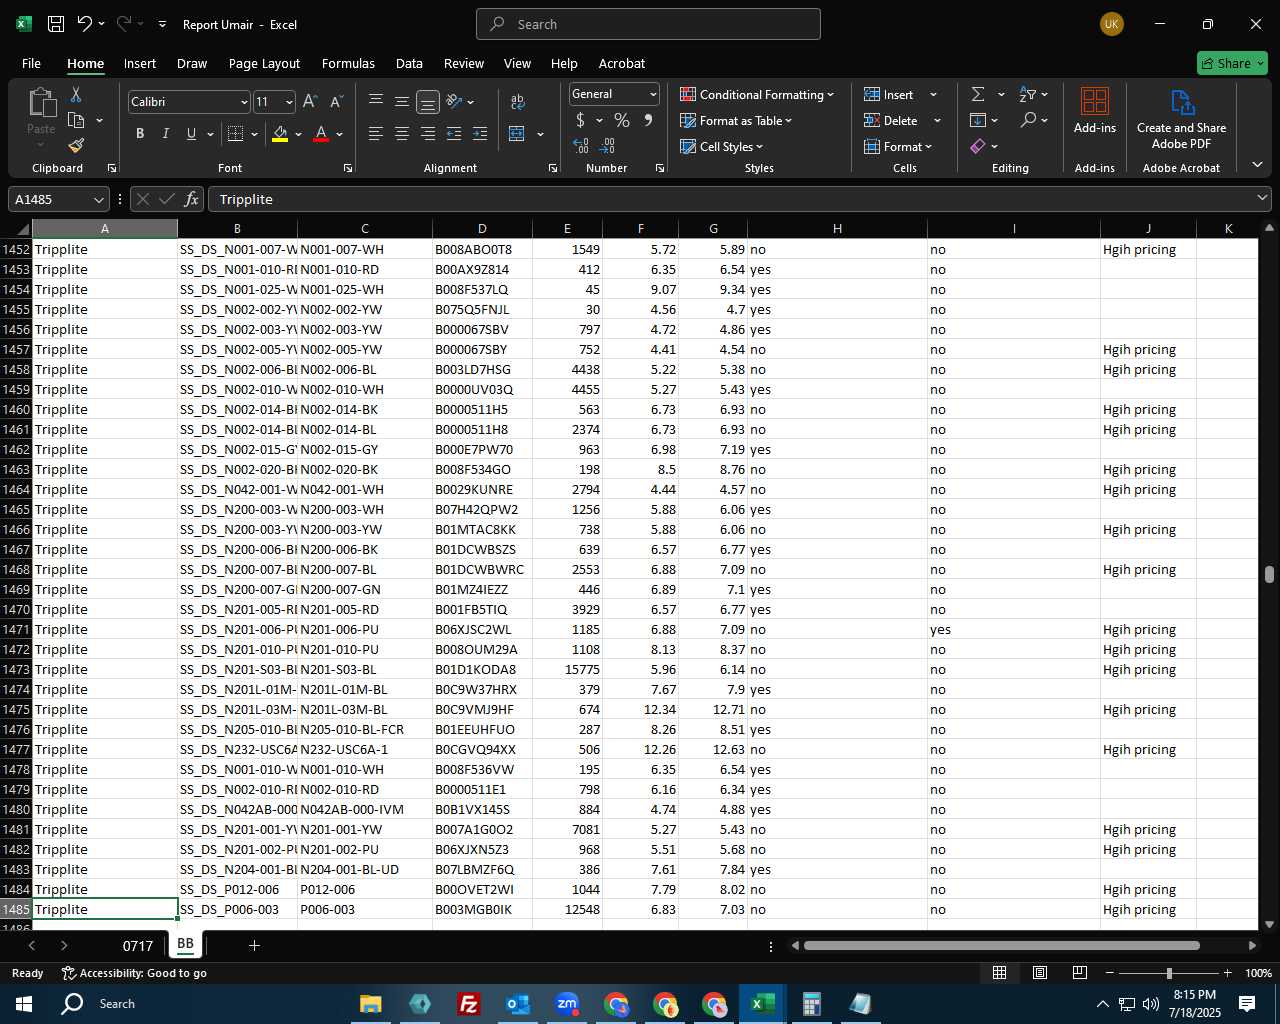1280x1024 pixels.
Task: Switch to Normal view in status bar
Action: (999, 973)
